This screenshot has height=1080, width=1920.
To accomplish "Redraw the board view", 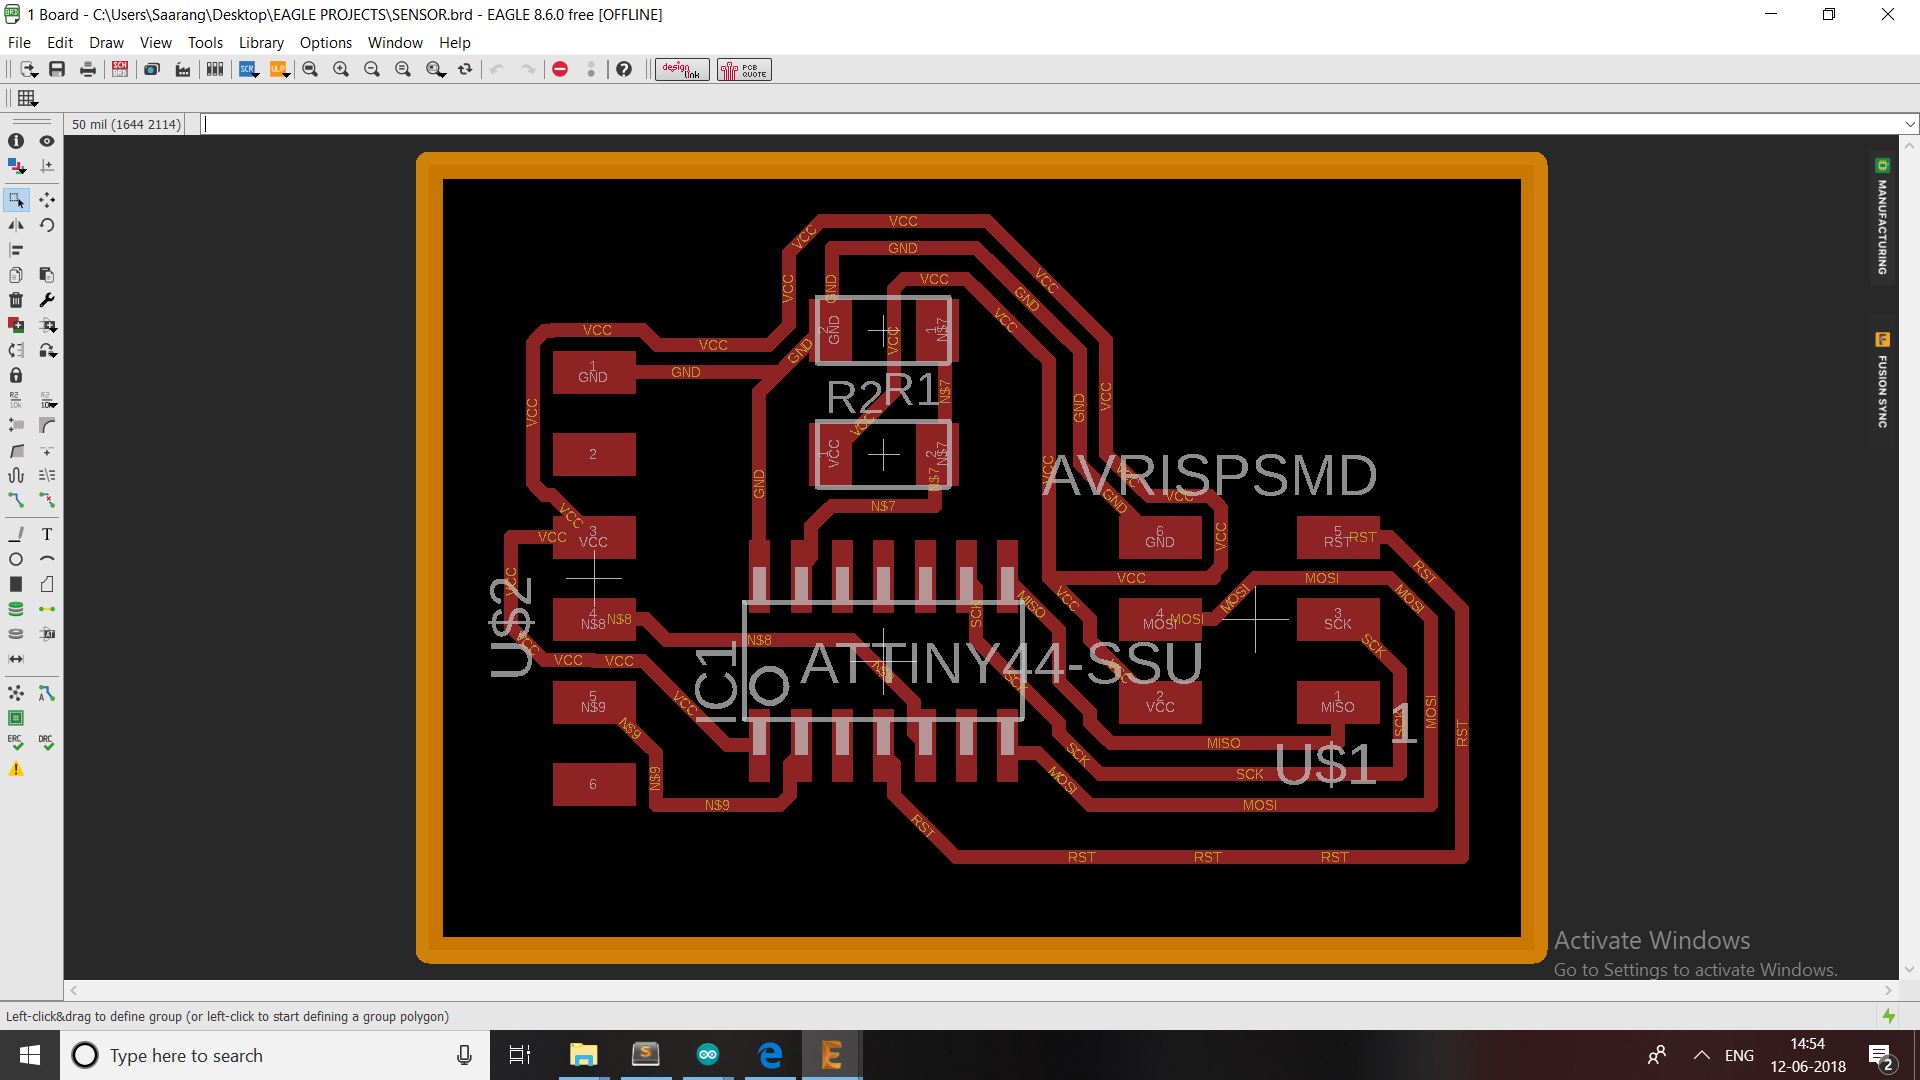I will [465, 69].
